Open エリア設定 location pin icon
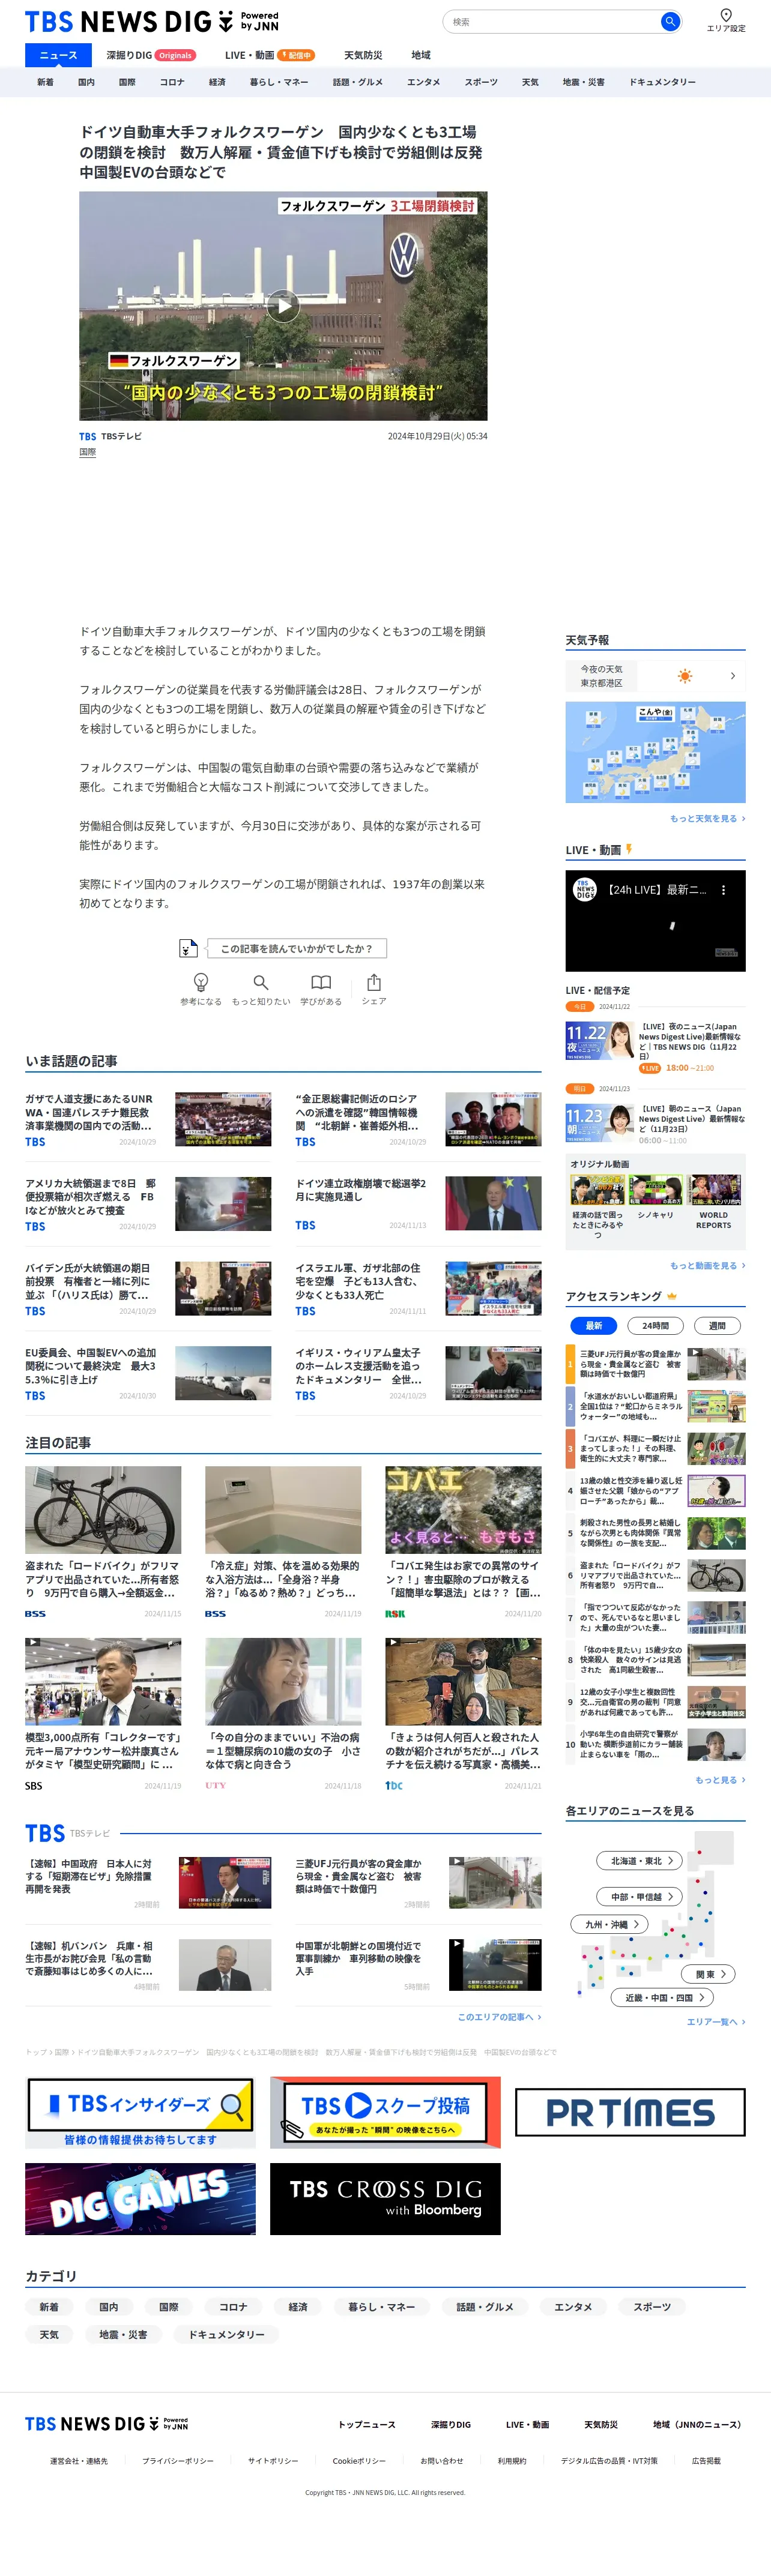771x2576 pixels. [x=726, y=15]
